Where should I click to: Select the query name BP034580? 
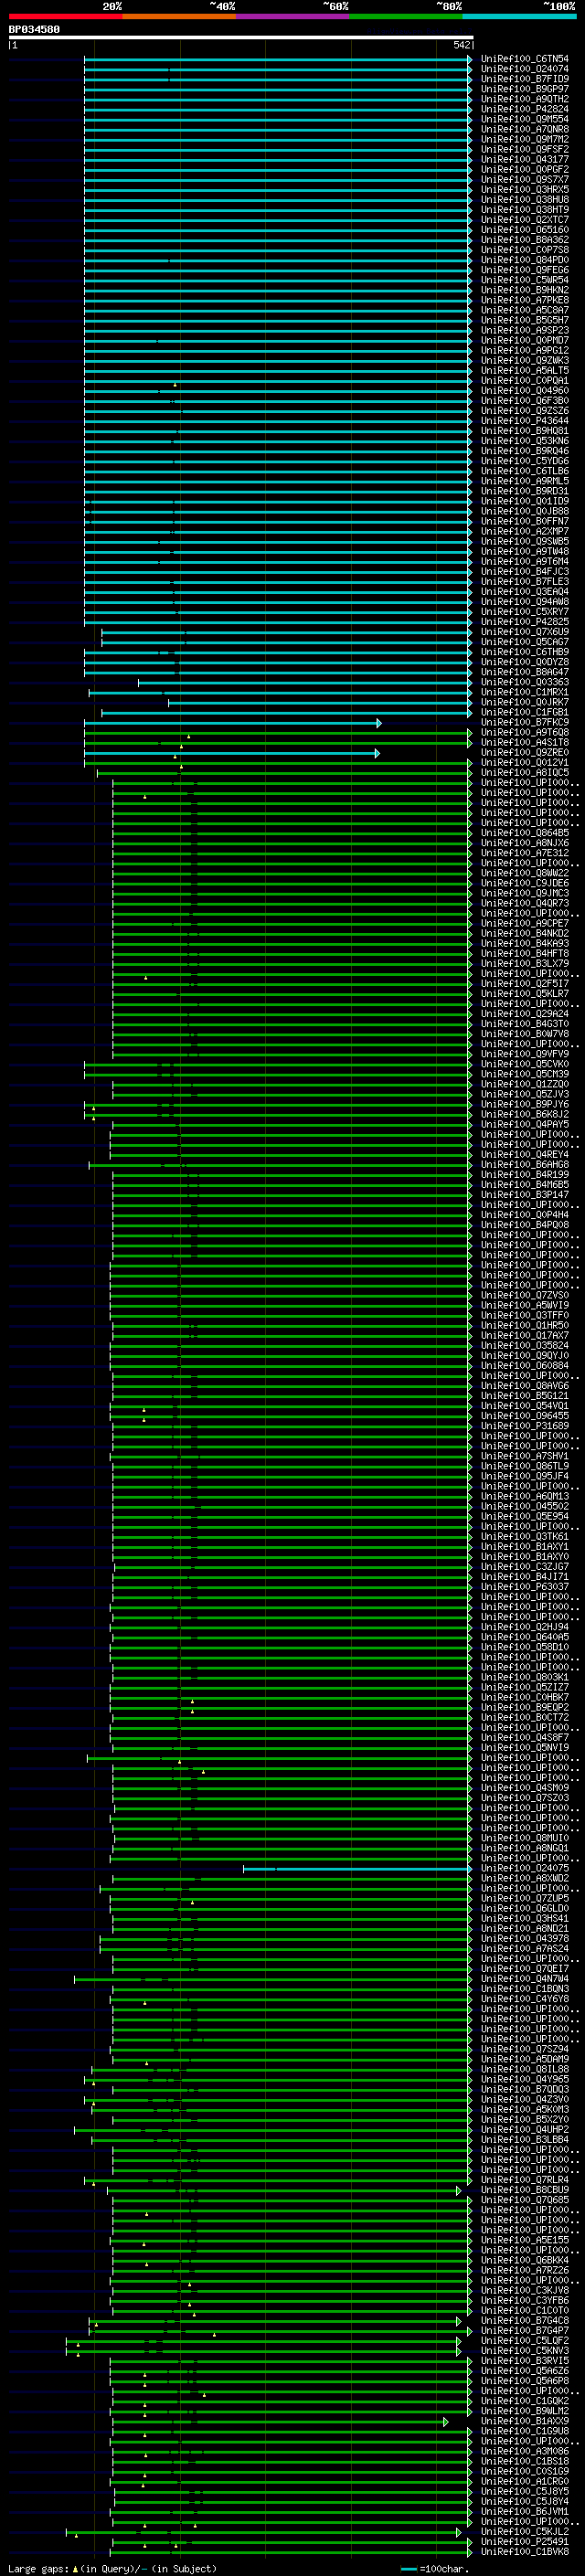34,29
